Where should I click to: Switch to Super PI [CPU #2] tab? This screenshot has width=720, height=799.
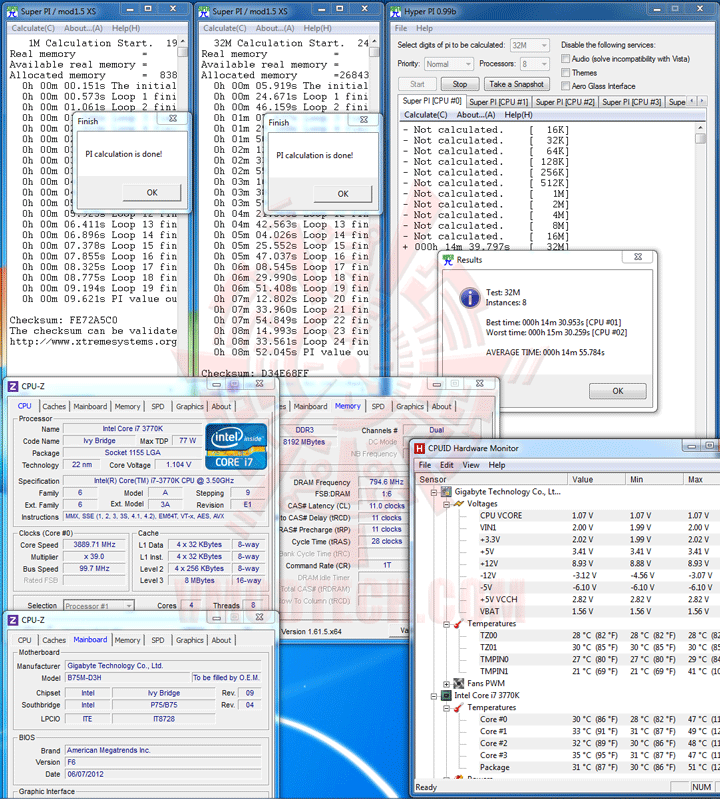coord(565,102)
